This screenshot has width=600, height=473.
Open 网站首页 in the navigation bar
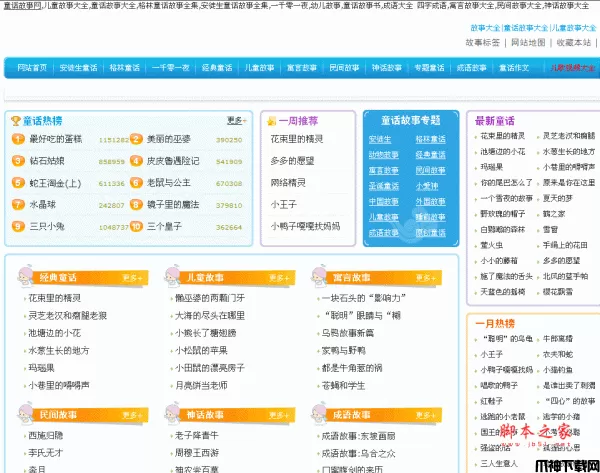pos(32,68)
